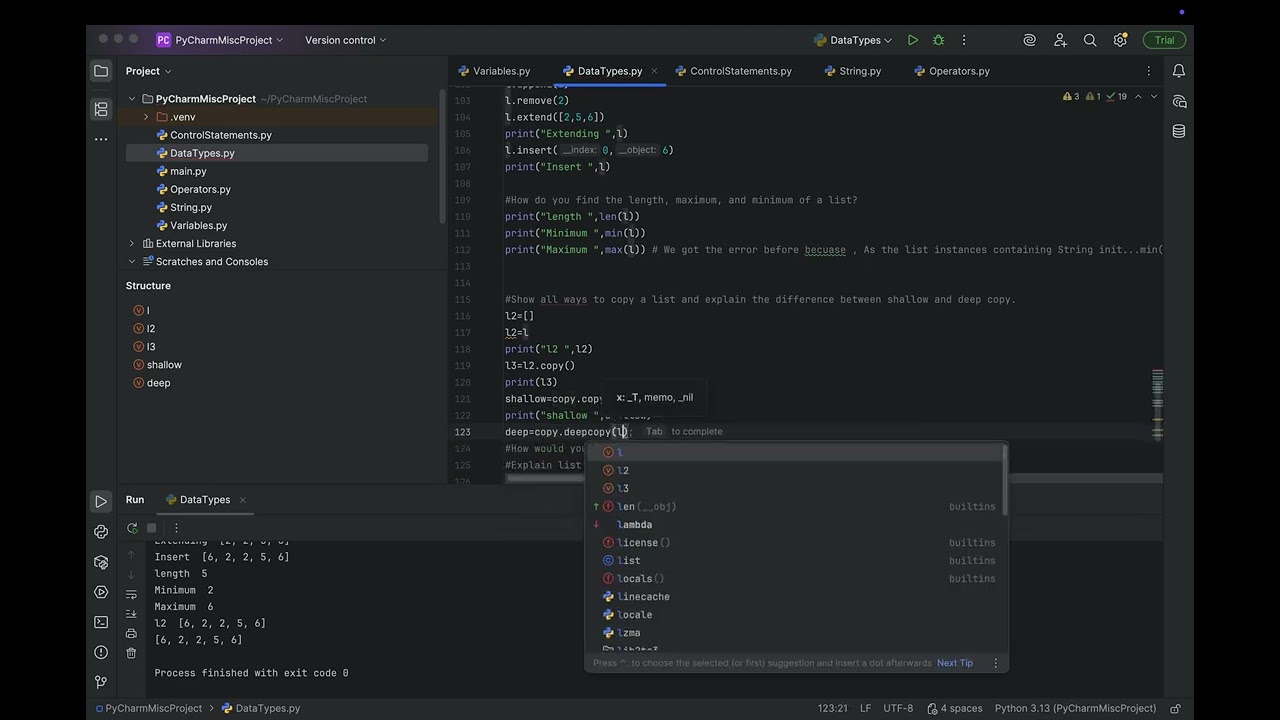Switch to ControlStatements.py tab
Image resolution: width=1280 pixels, height=720 pixels.
[x=733, y=71]
